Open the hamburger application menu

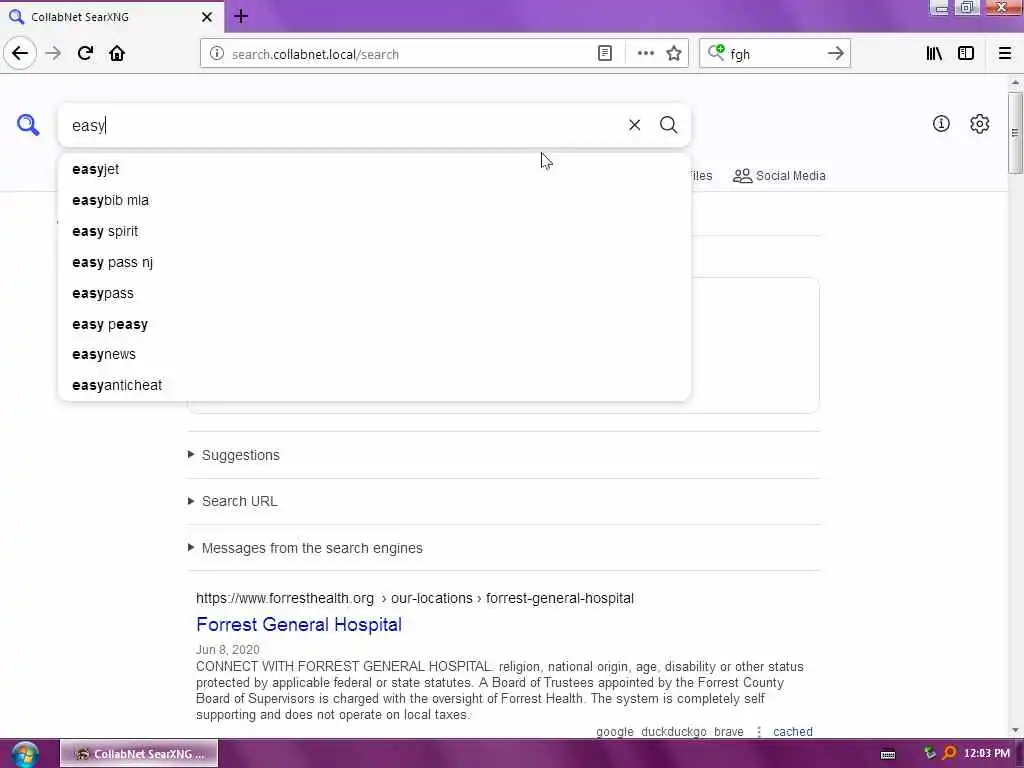1005,54
